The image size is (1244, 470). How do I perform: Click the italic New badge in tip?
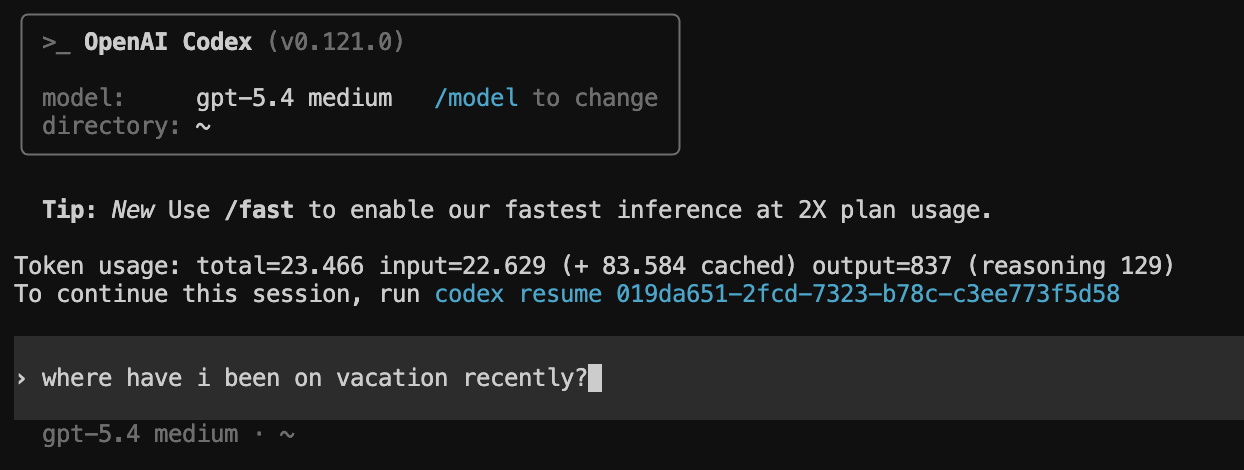[x=133, y=210]
